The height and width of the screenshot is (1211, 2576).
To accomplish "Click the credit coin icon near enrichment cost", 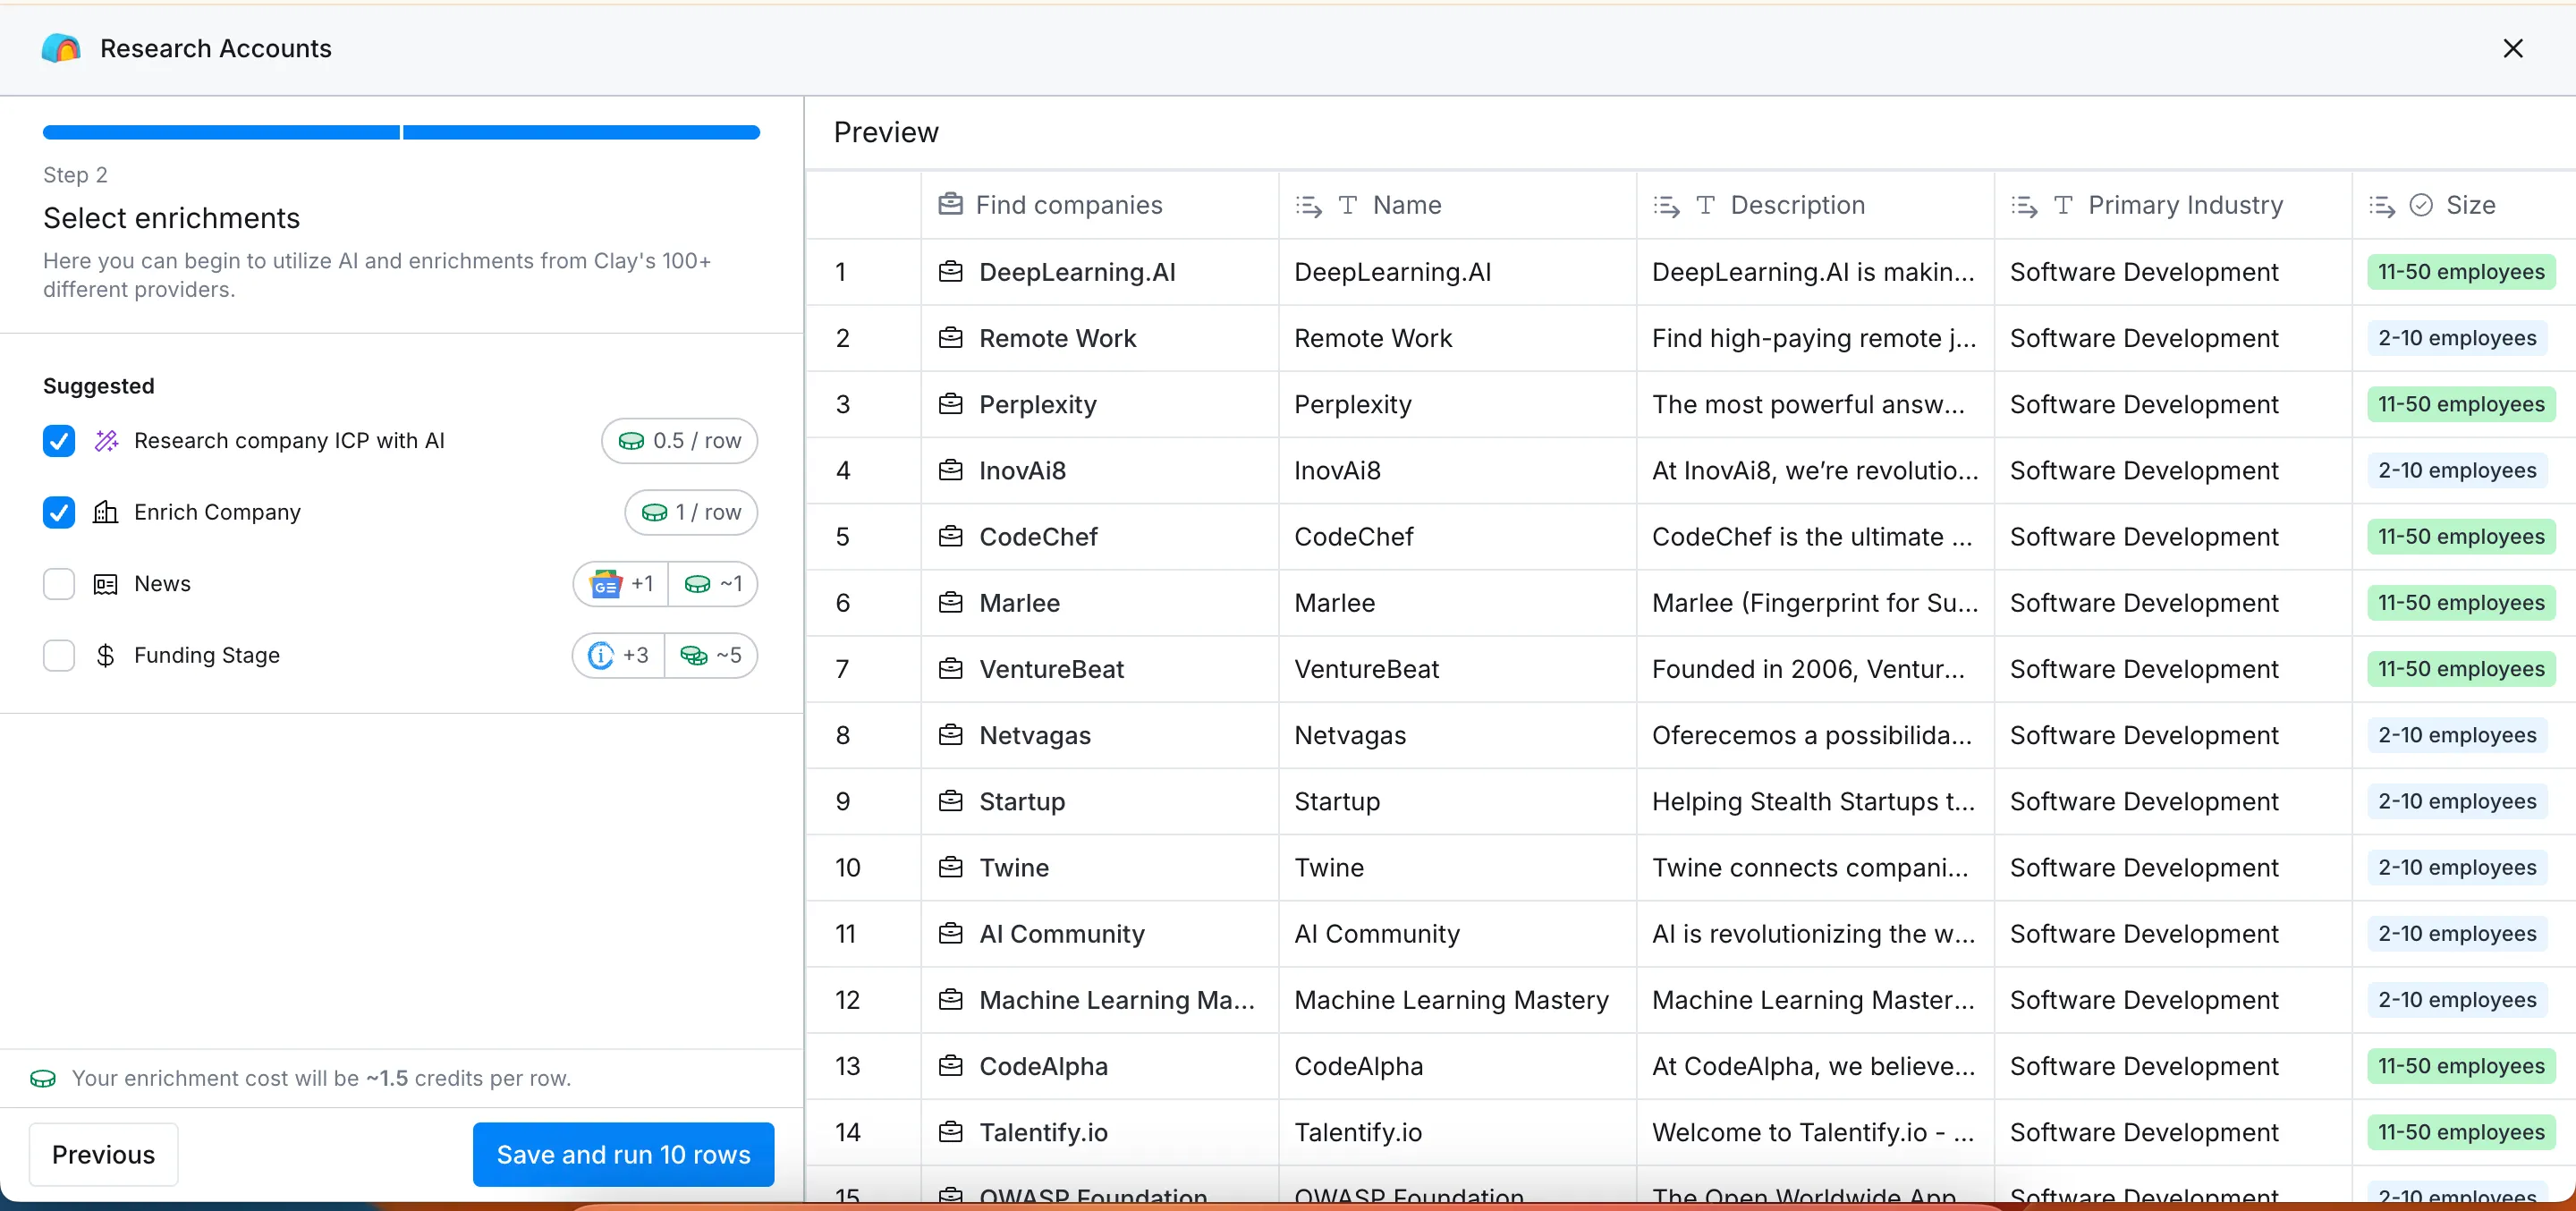I will (x=43, y=1078).
